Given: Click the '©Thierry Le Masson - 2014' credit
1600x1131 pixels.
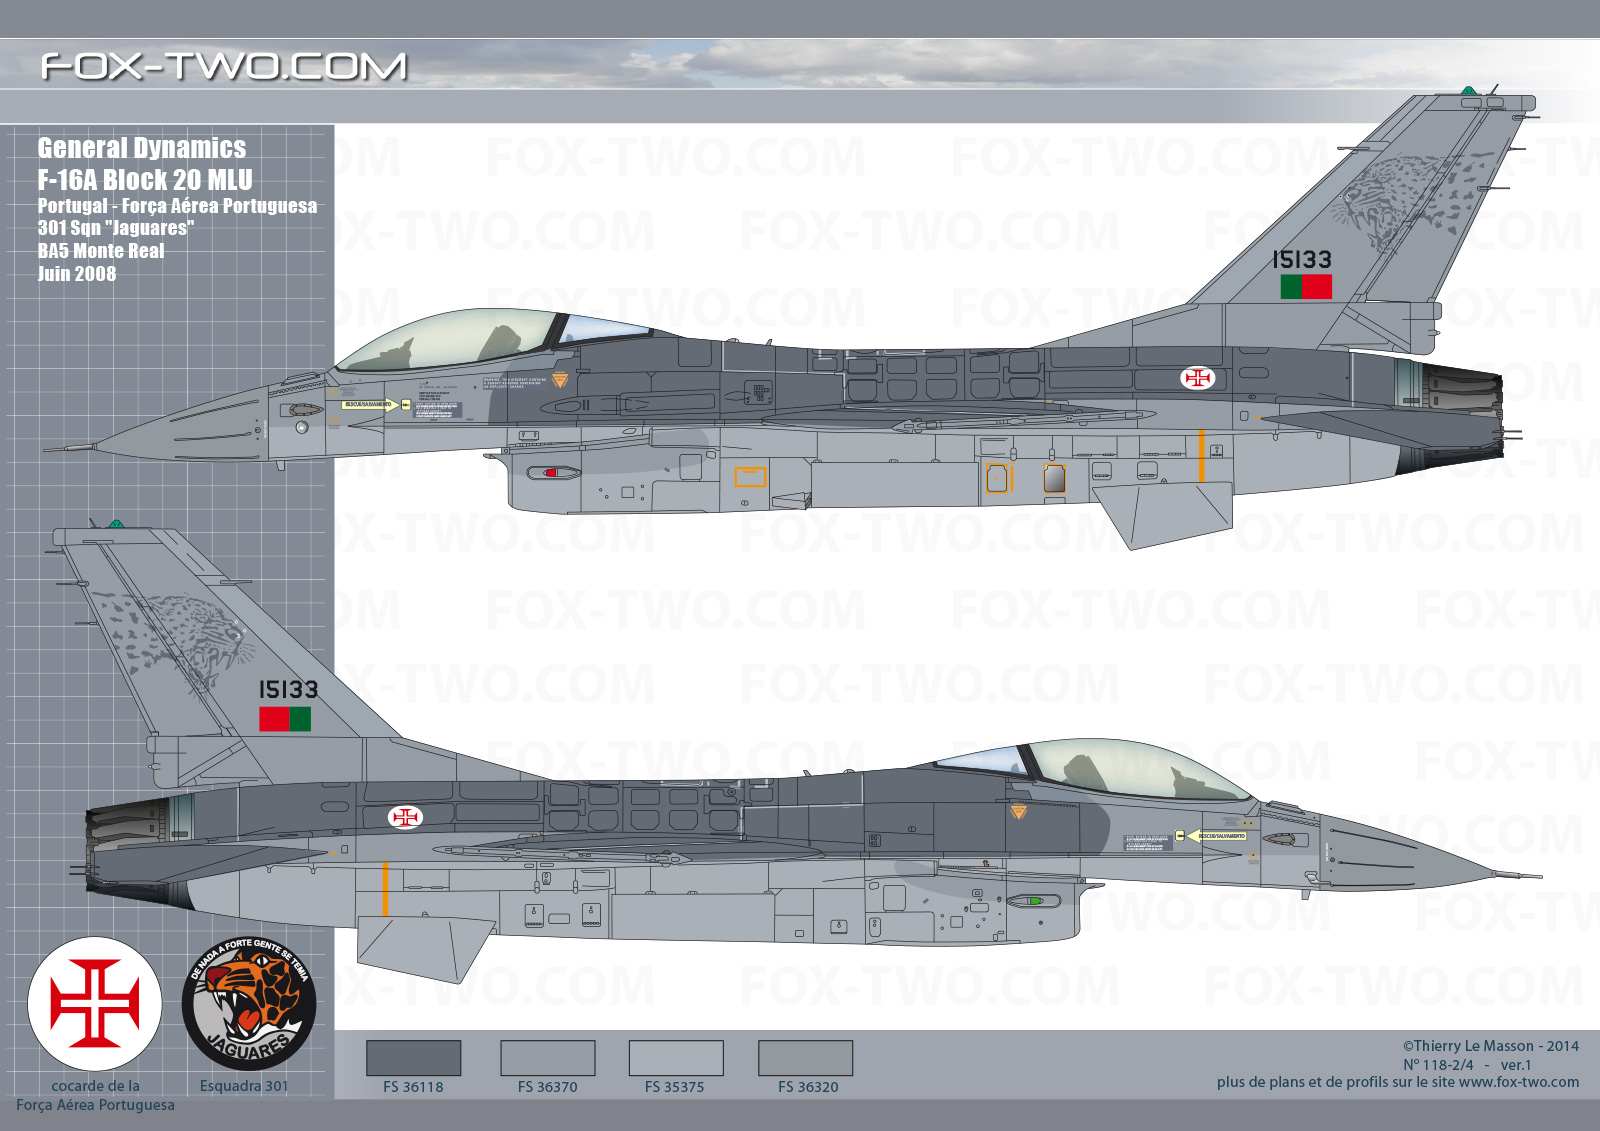Looking at the screenshot, I should click(1490, 1046).
